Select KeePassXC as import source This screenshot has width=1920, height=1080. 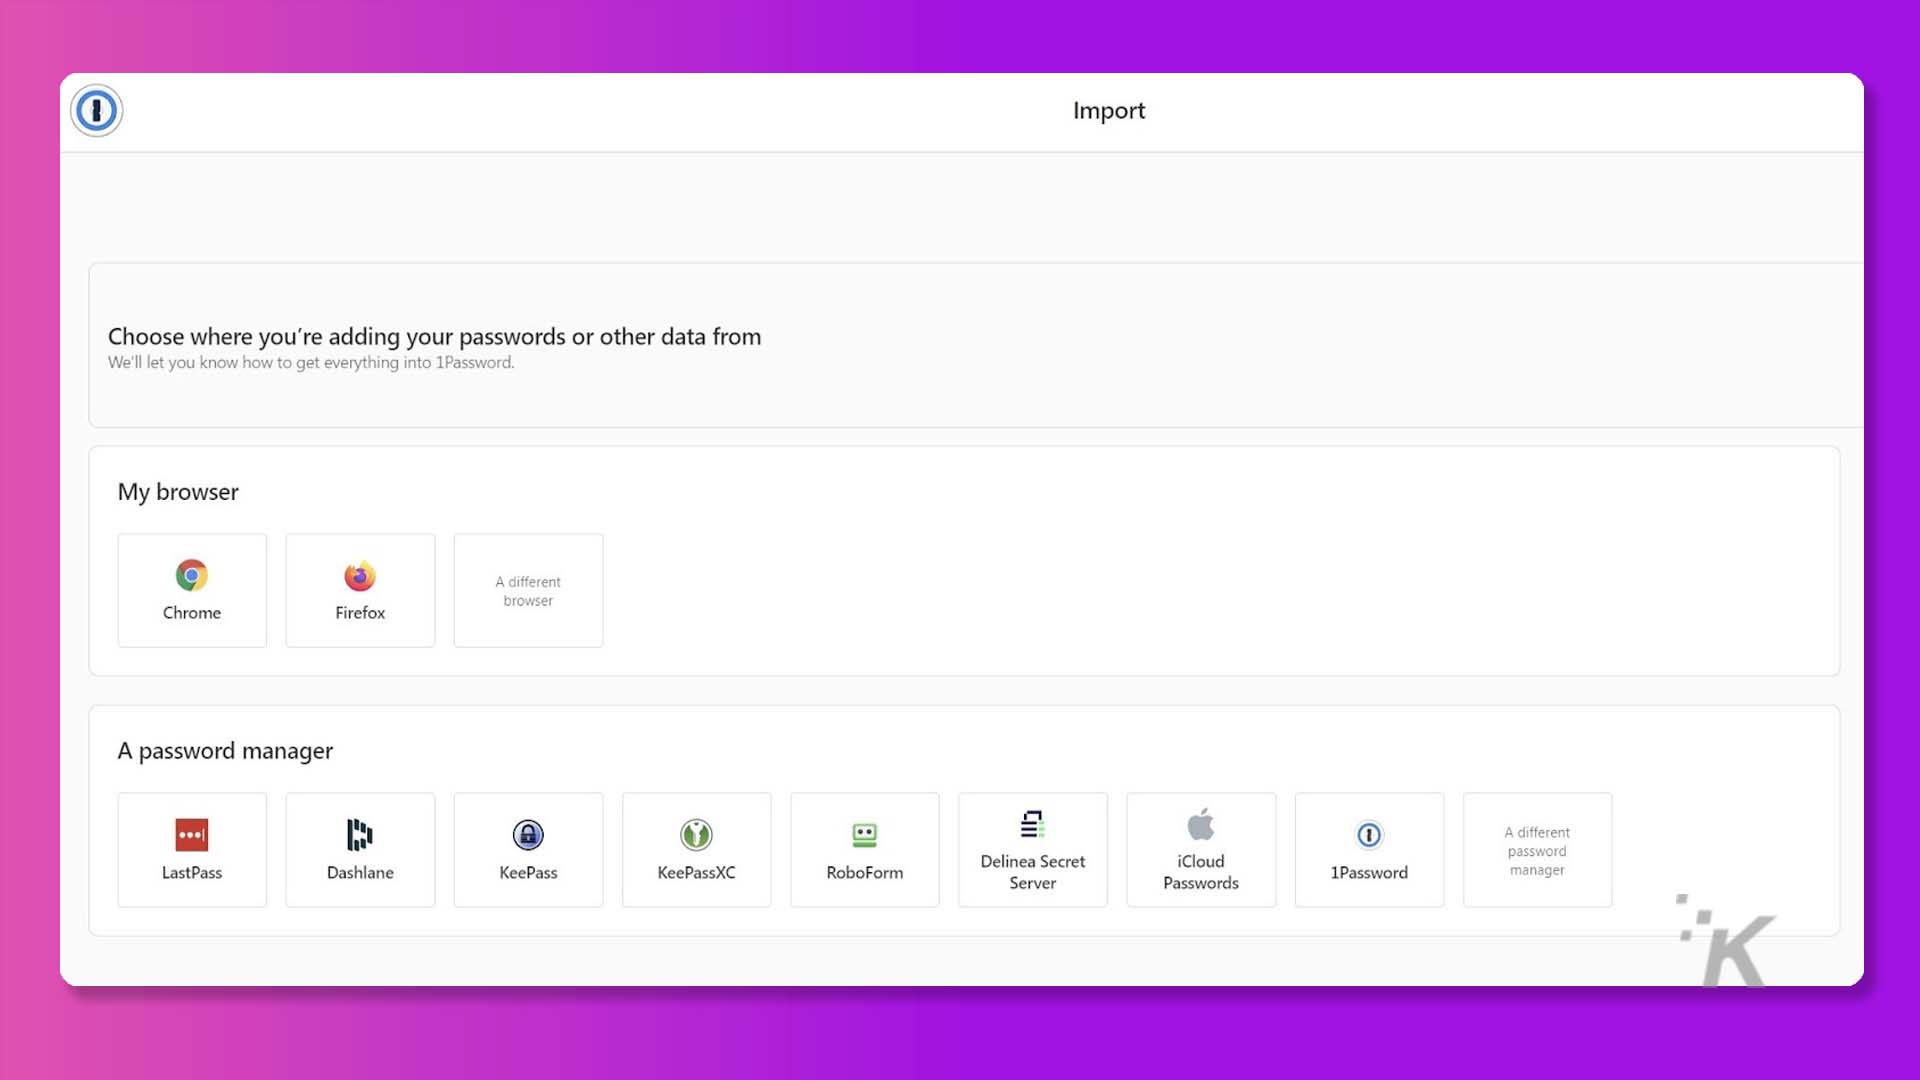pyautogui.click(x=696, y=848)
